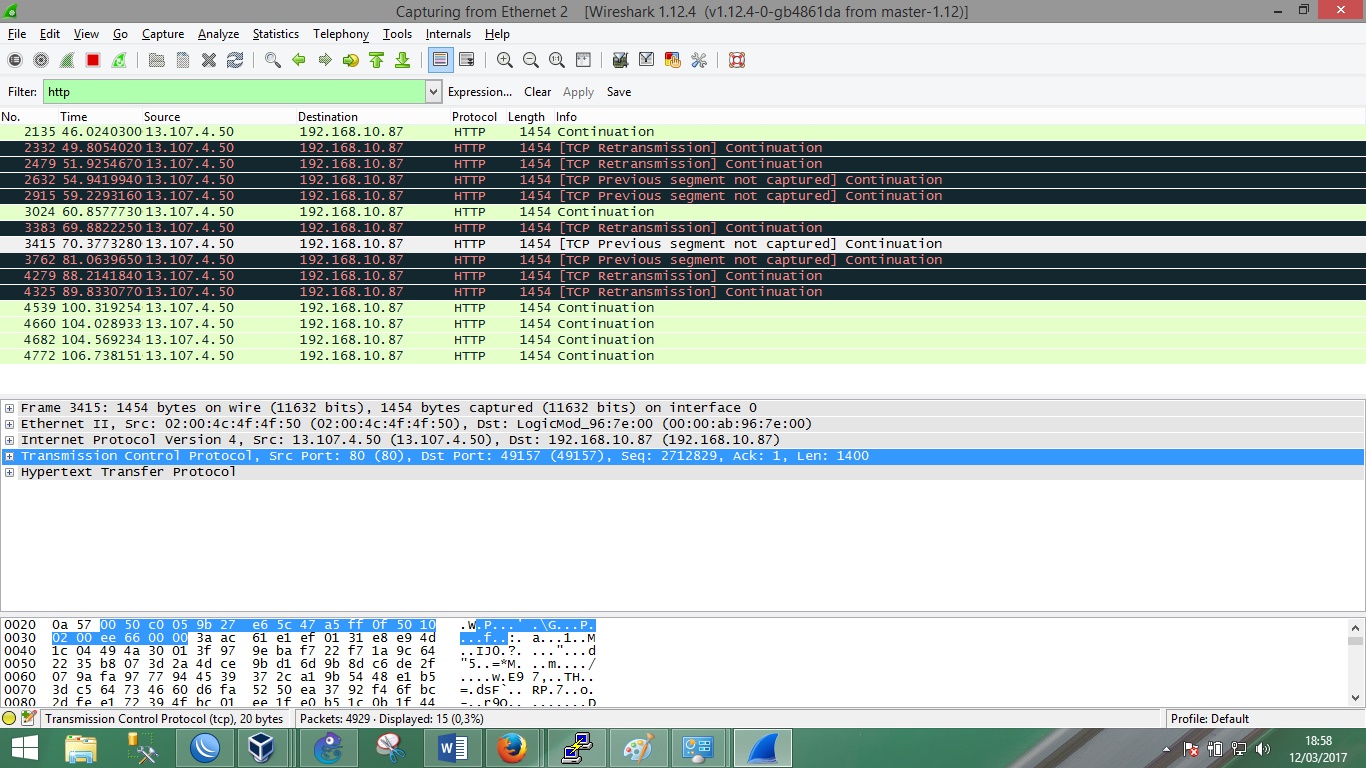Click the Apply filter button

click(578, 92)
